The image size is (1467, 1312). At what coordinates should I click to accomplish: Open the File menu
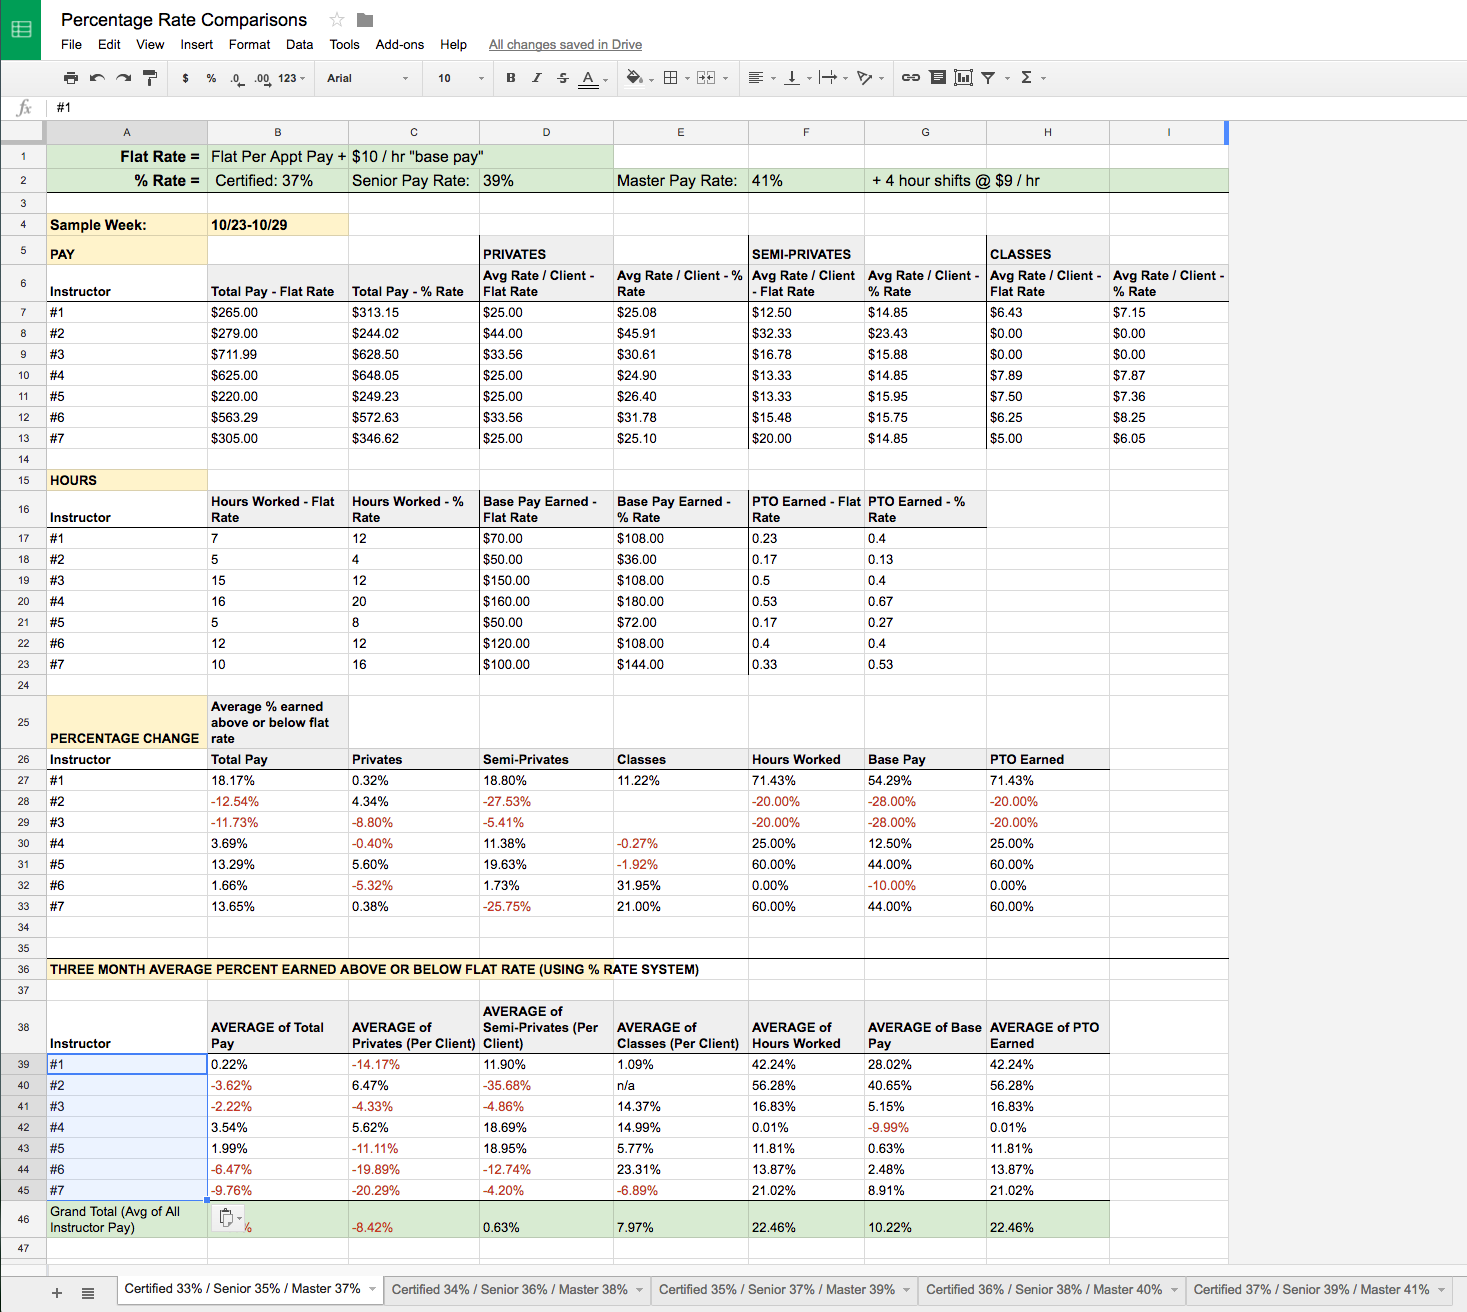[71, 45]
